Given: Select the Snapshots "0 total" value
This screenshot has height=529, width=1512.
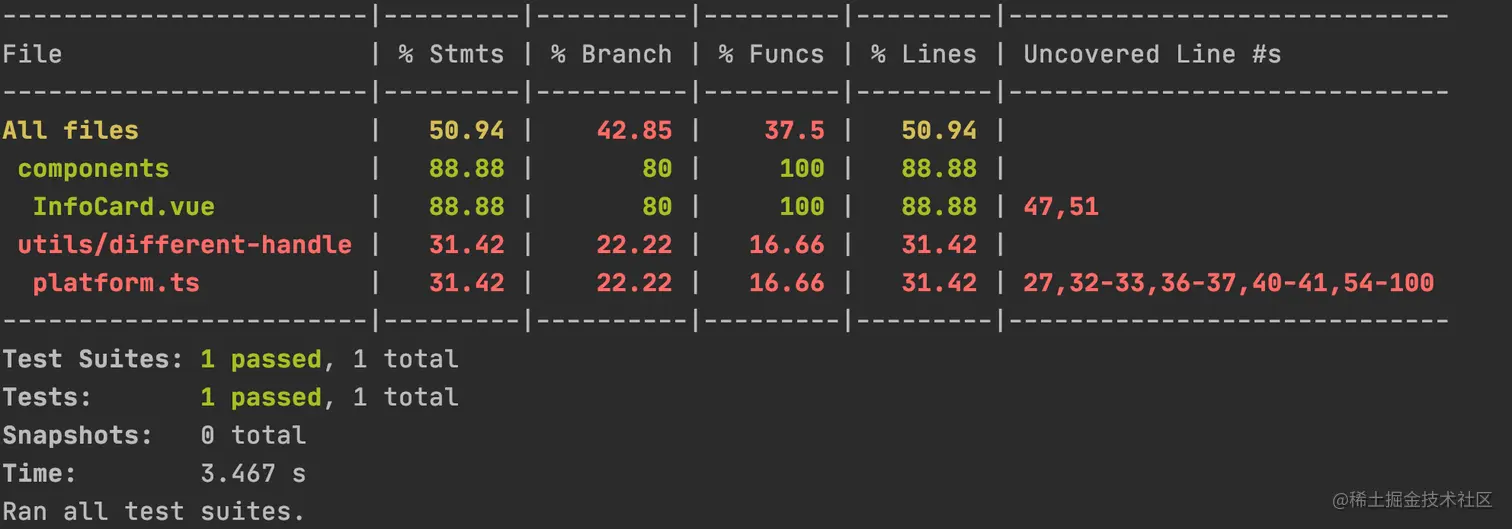Looking at the screenshot, I should coord(253,435).
